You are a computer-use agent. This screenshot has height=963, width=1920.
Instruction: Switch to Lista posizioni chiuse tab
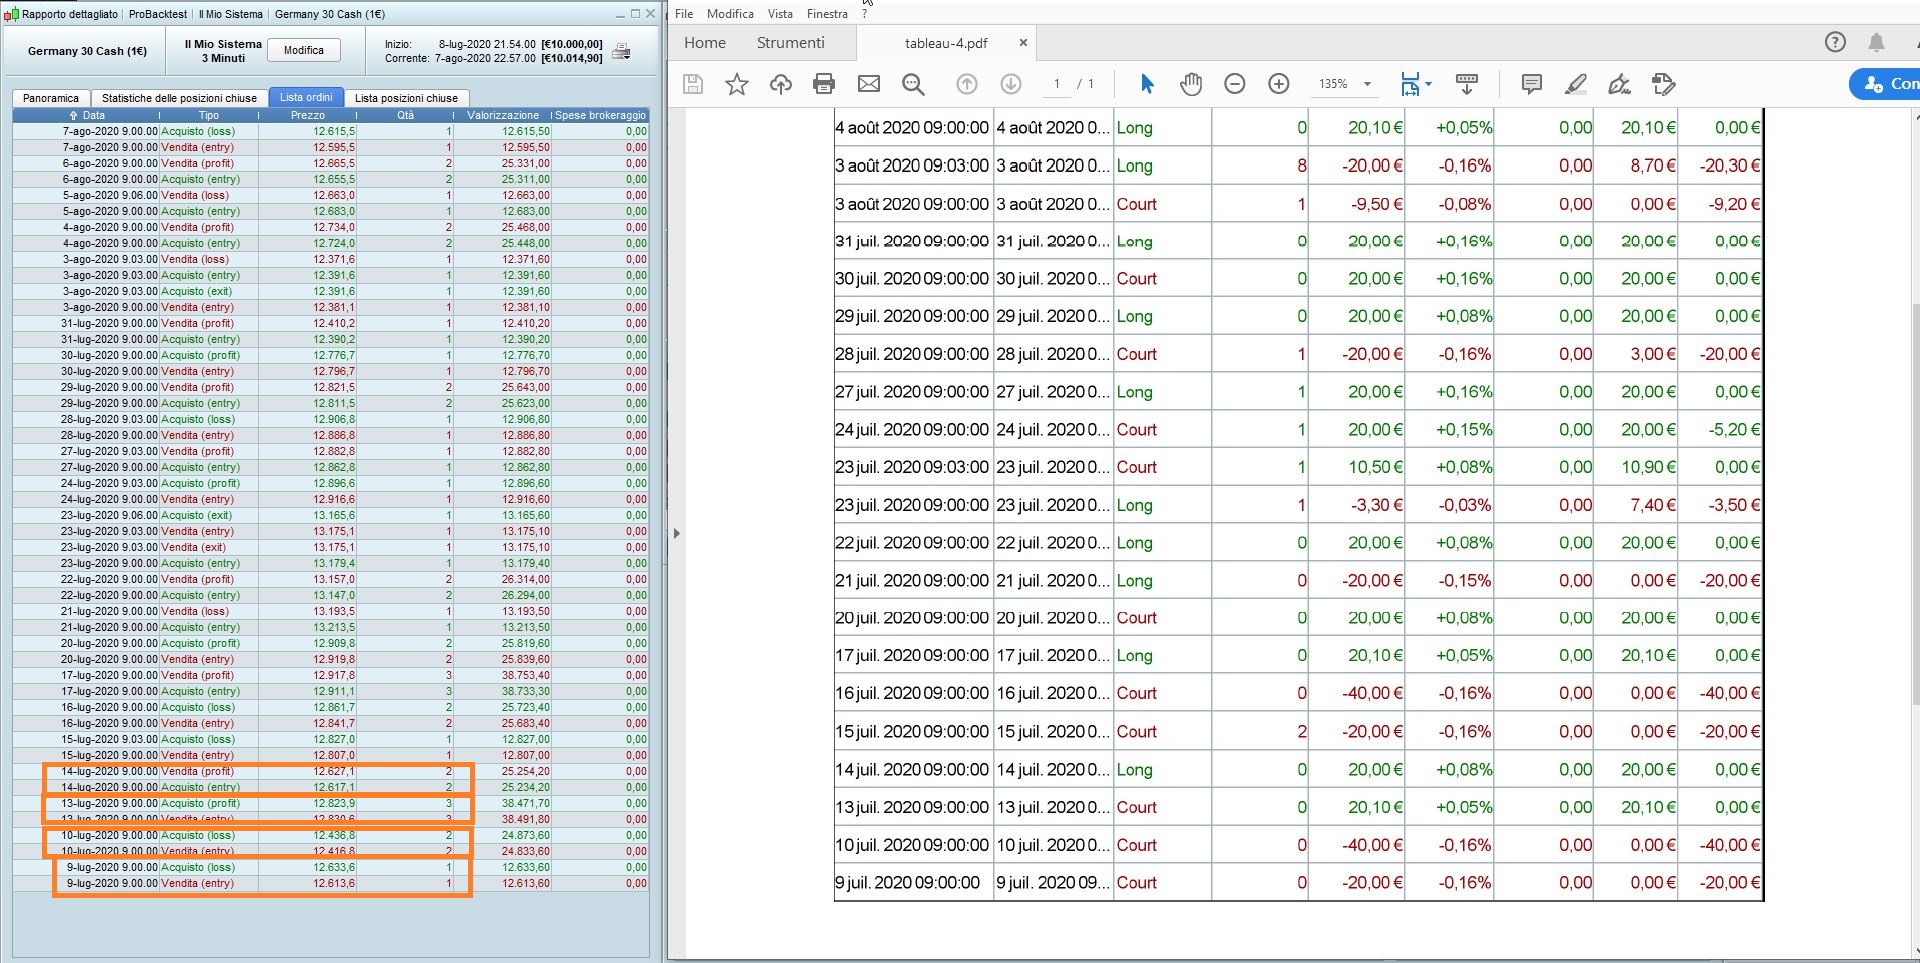point(406,98)
